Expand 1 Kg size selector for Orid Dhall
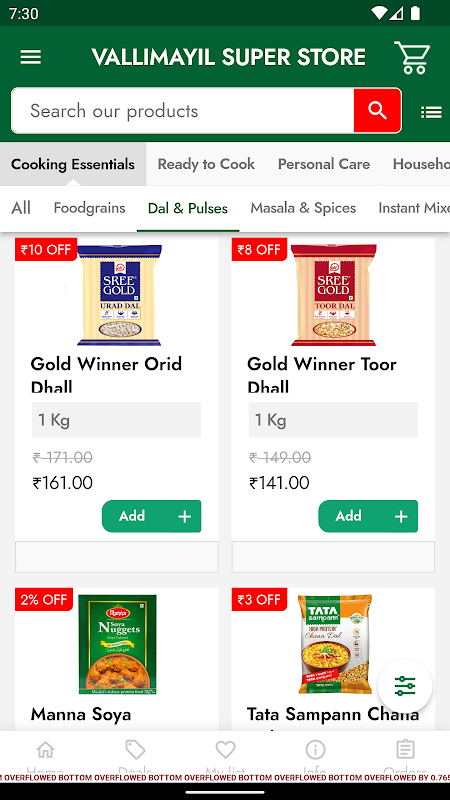The height and width of the screenshot is (800, 450). coord(116,420)
